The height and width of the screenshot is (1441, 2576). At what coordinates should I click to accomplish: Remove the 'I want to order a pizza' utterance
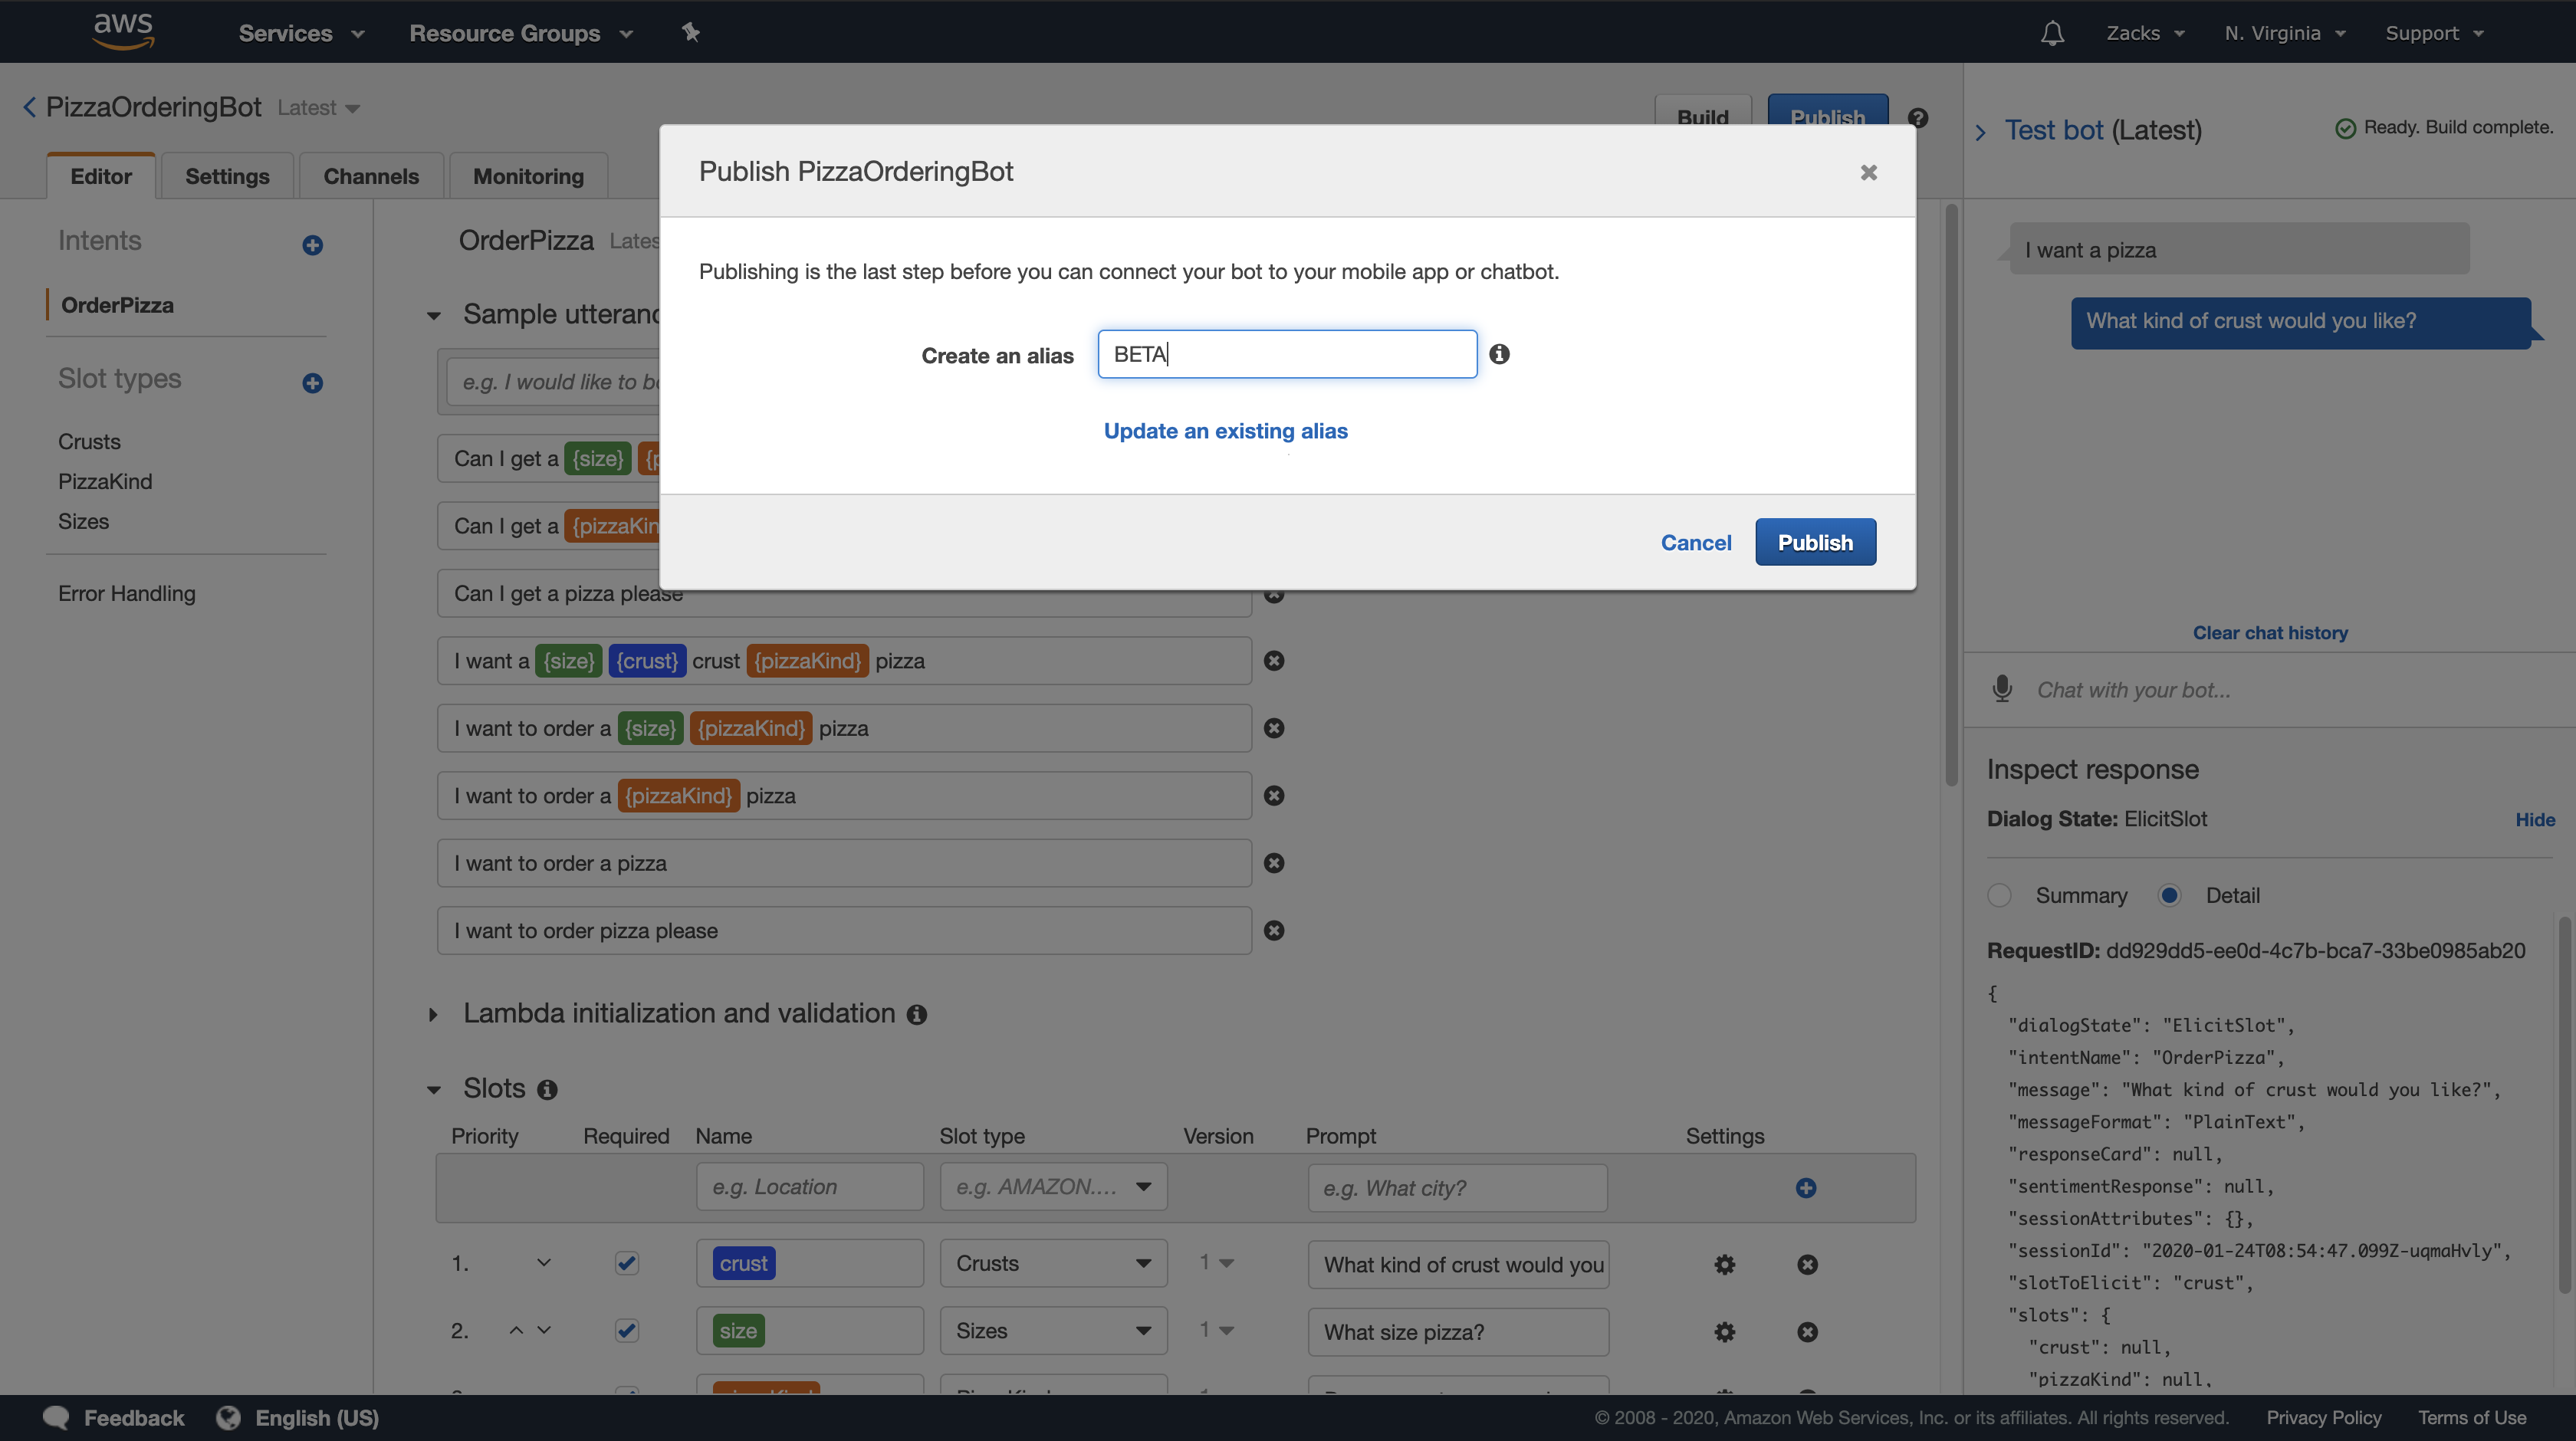pos(1273,863)
